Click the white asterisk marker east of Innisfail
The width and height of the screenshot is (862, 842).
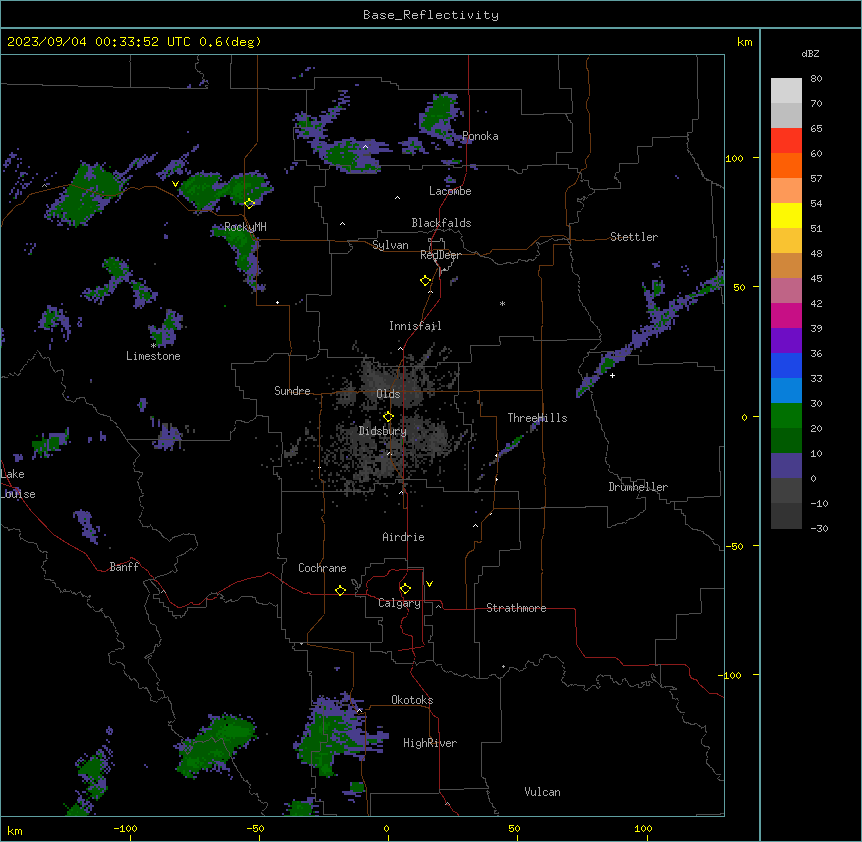coord(502,303)
